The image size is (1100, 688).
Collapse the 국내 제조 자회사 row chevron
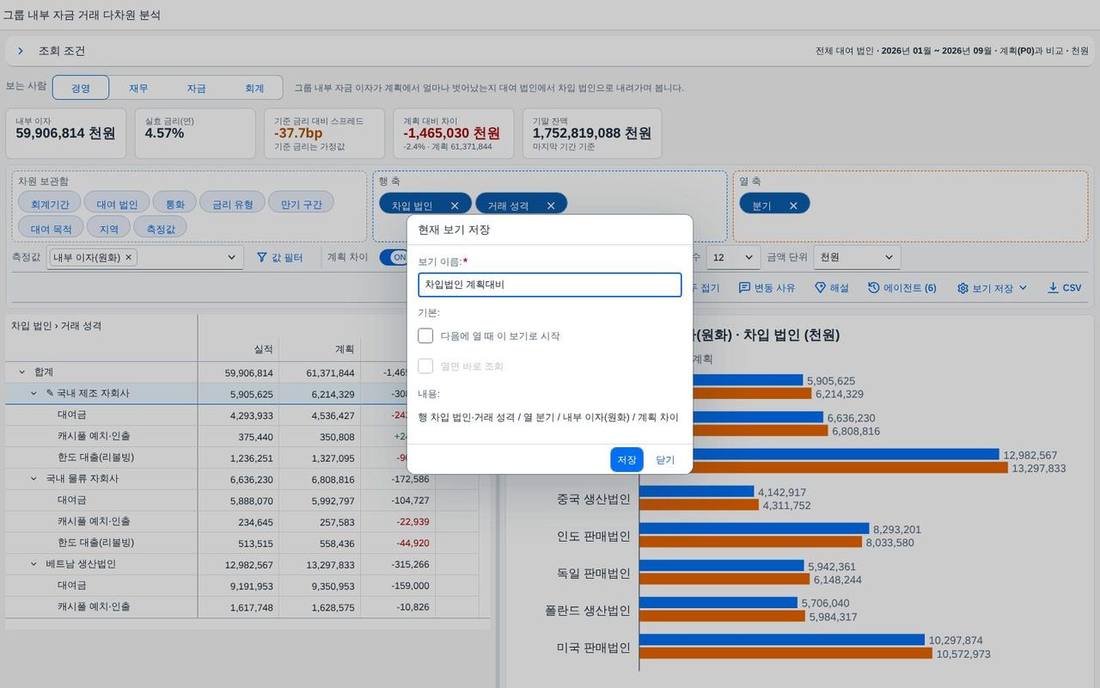click(33, 393)
